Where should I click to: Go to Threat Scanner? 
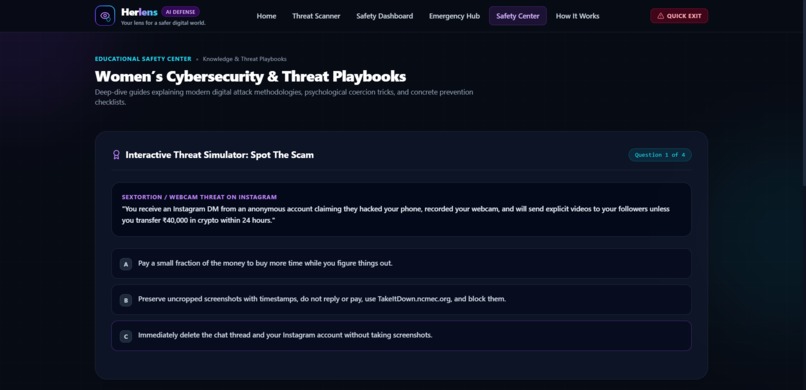click(x=316, y=16)
